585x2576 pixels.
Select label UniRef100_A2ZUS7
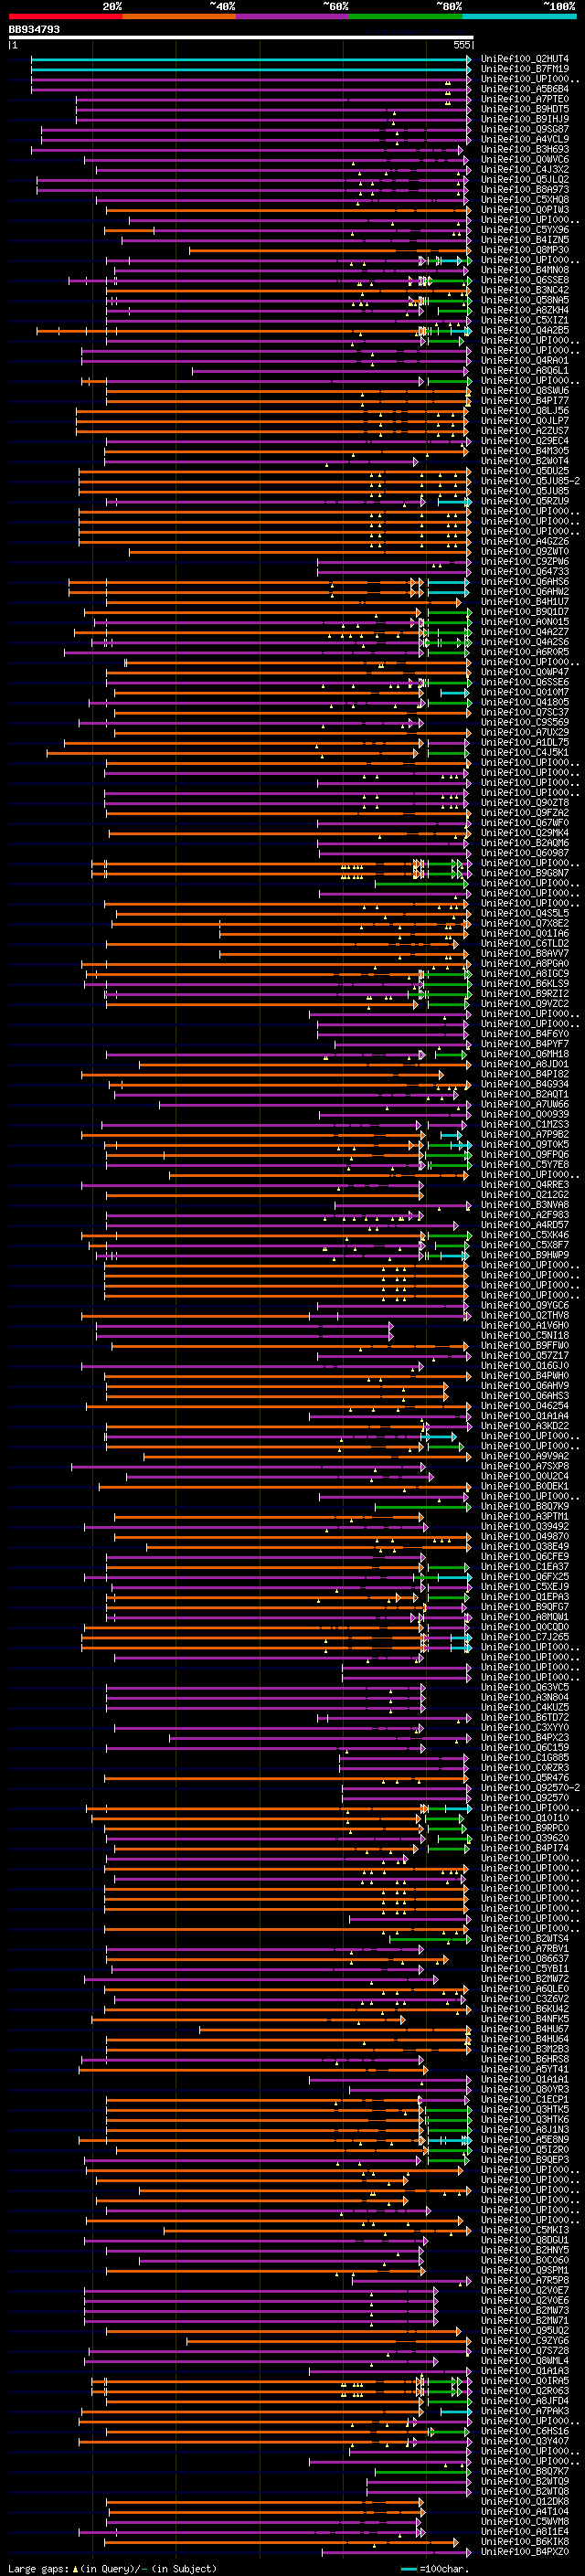[524, 431]
